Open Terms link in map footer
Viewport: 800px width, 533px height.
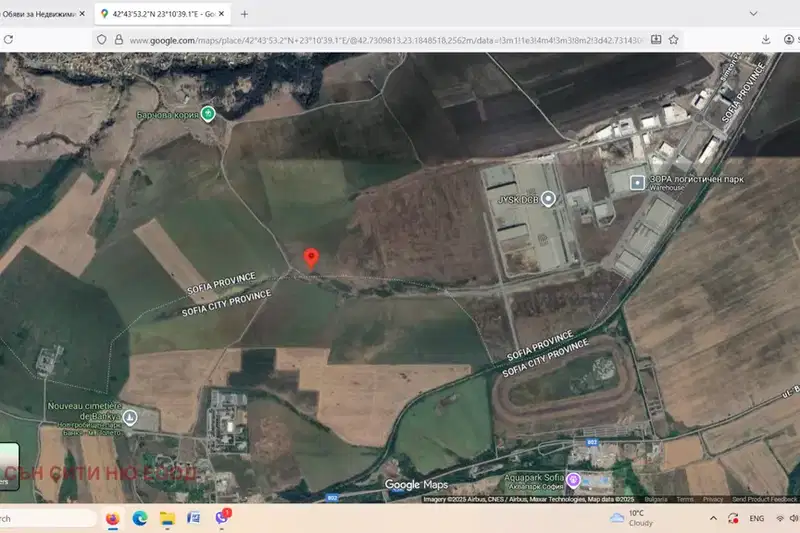pos(685,499)
